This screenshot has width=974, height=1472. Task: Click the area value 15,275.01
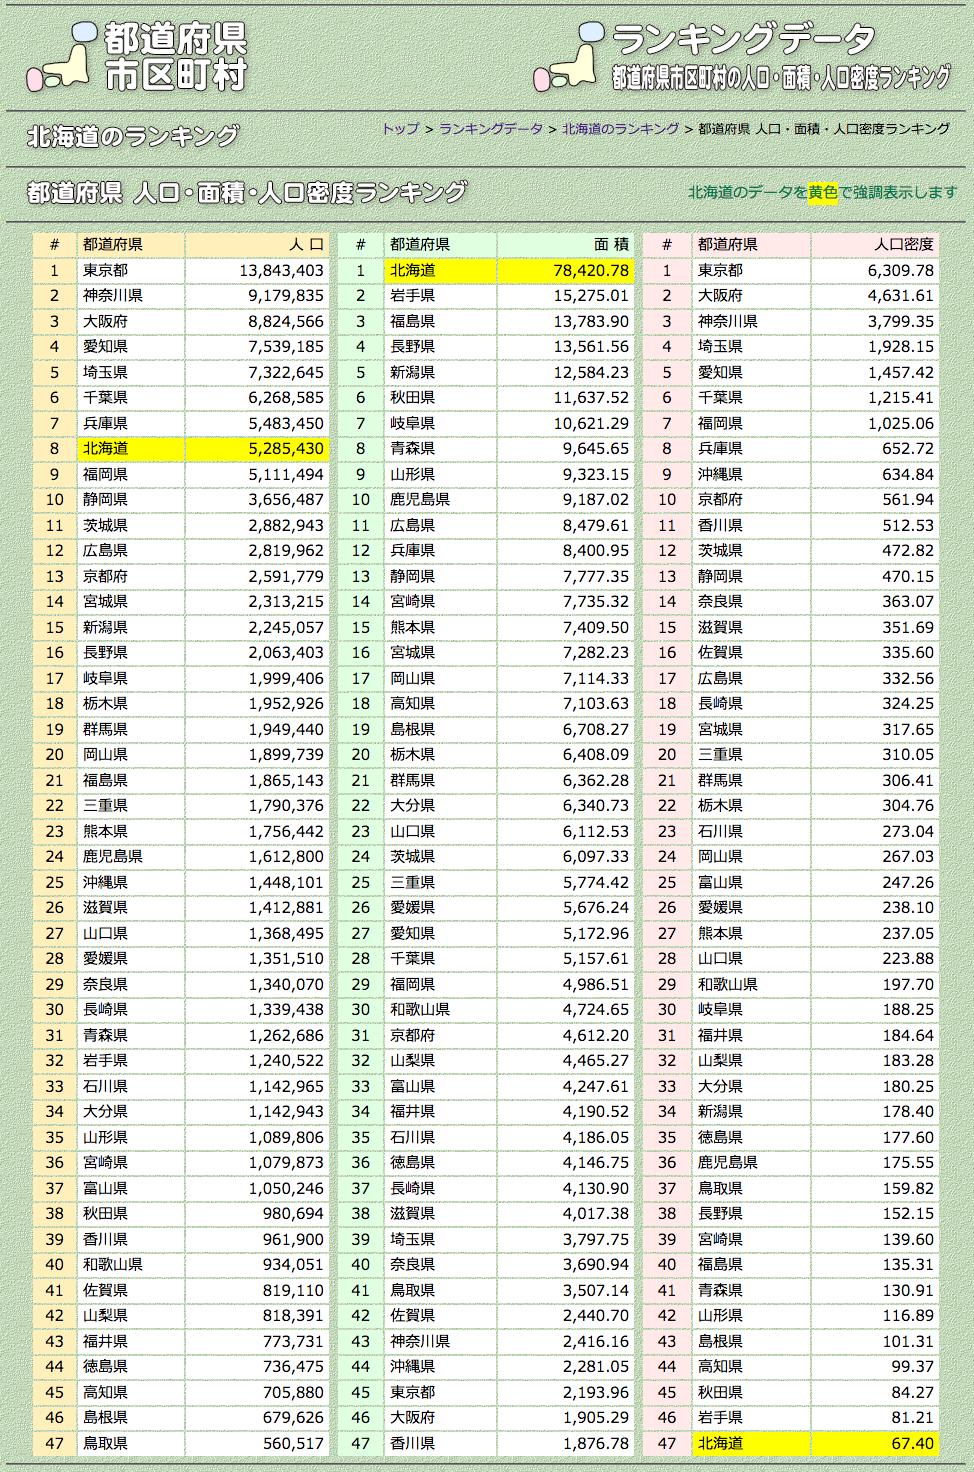(x=591, y=295)
